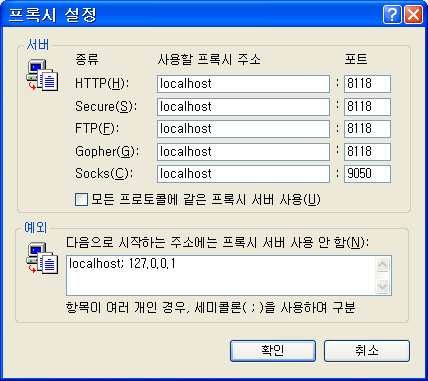428x381 pixels.
Task: Click the Socks(C) label
Action: click(x=104, y=174)
